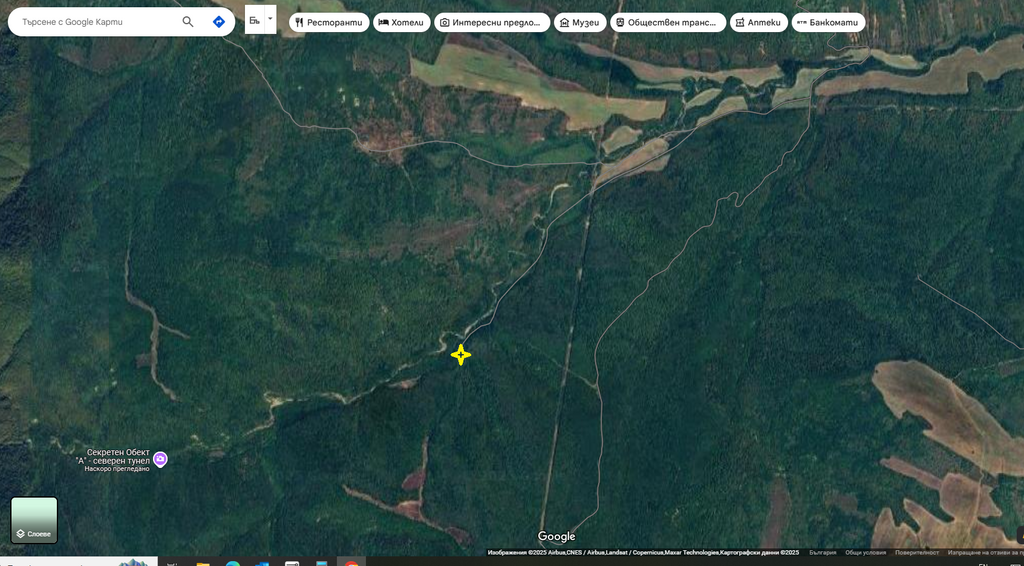Screen dimensions: 1024x566
Task: Open the Интересни предложения chip
Action: click(491, 22)
